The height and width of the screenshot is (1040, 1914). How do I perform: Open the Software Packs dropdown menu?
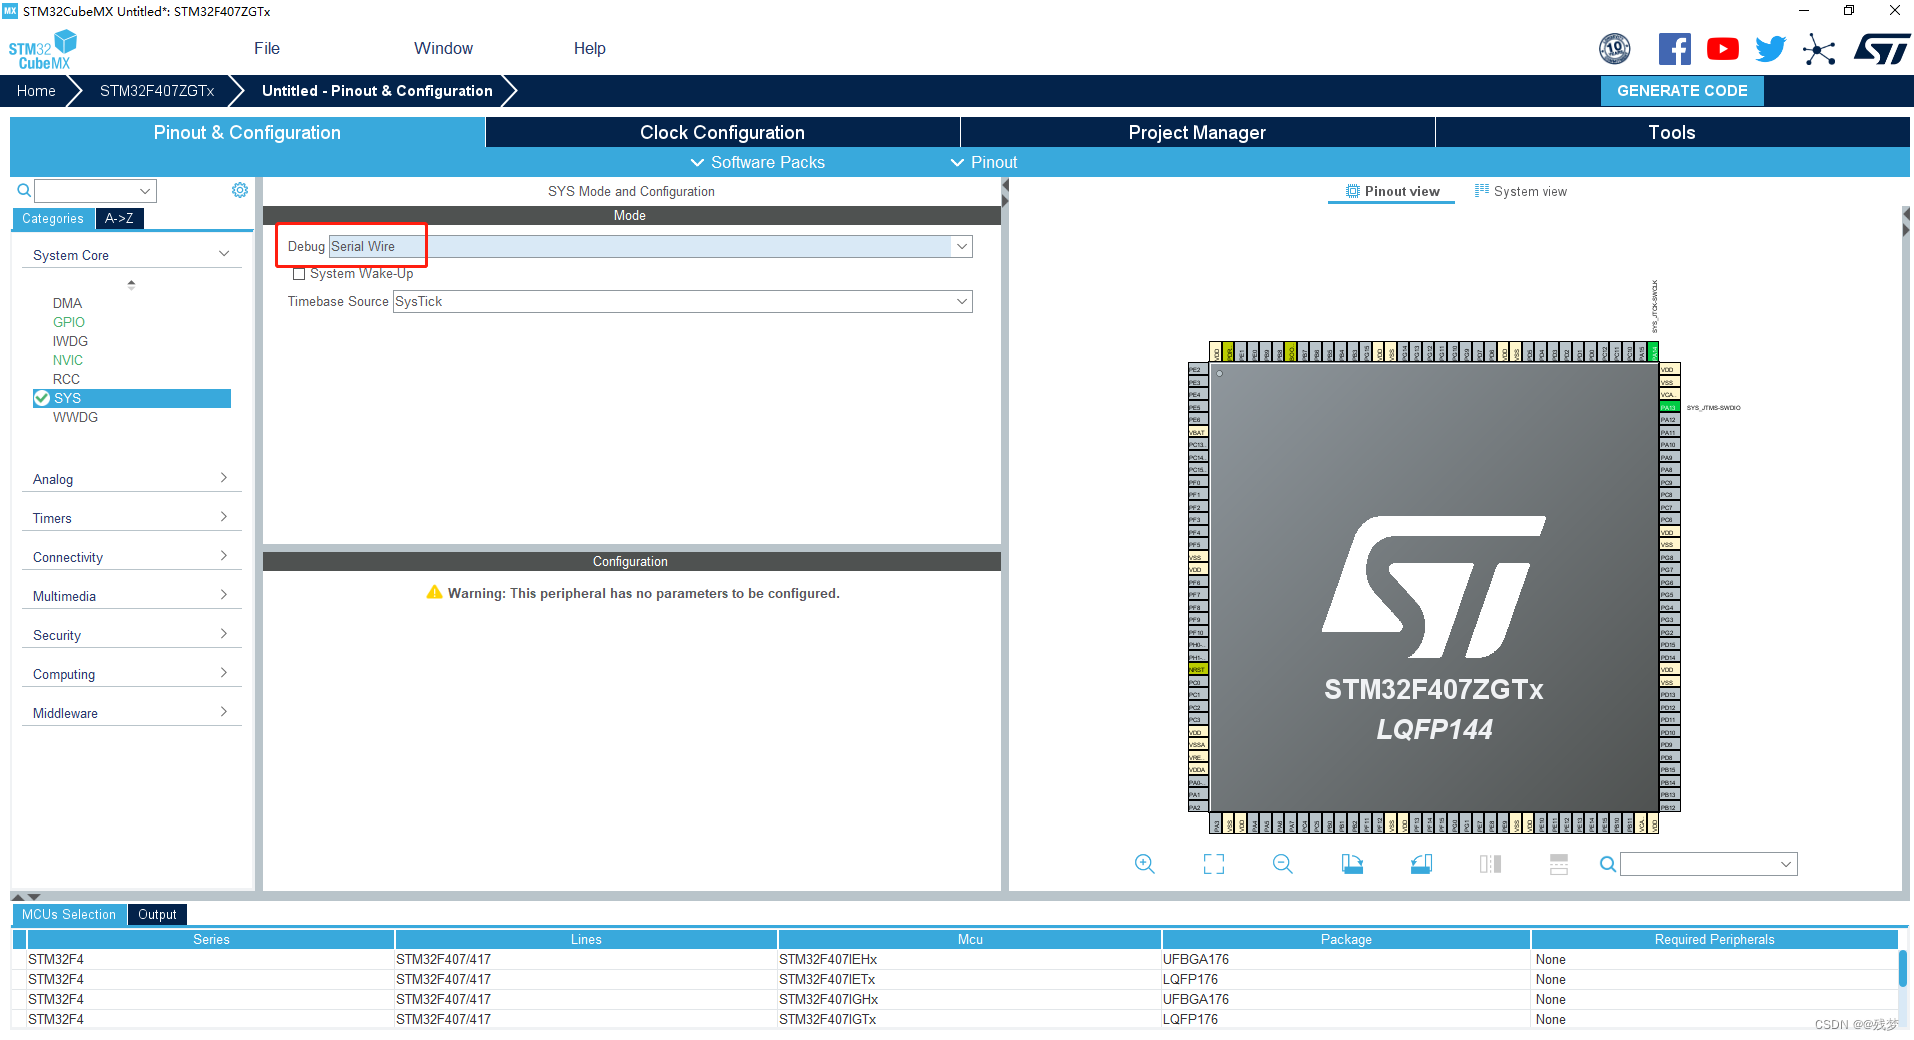point(757,162)
